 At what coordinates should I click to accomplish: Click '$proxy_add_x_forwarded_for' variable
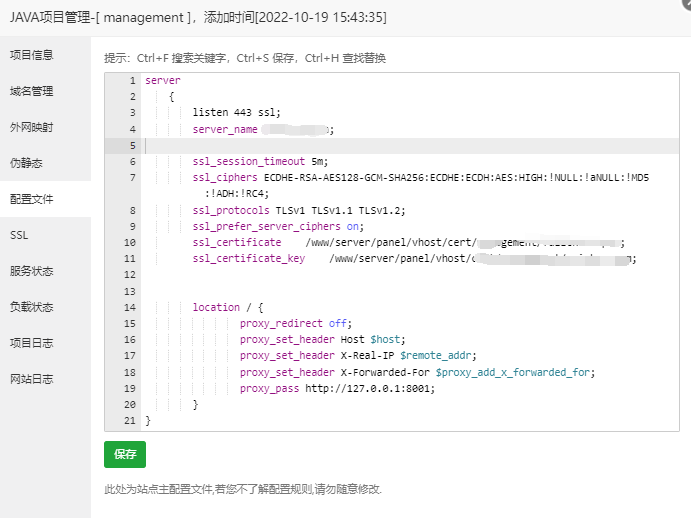[513, 373]
